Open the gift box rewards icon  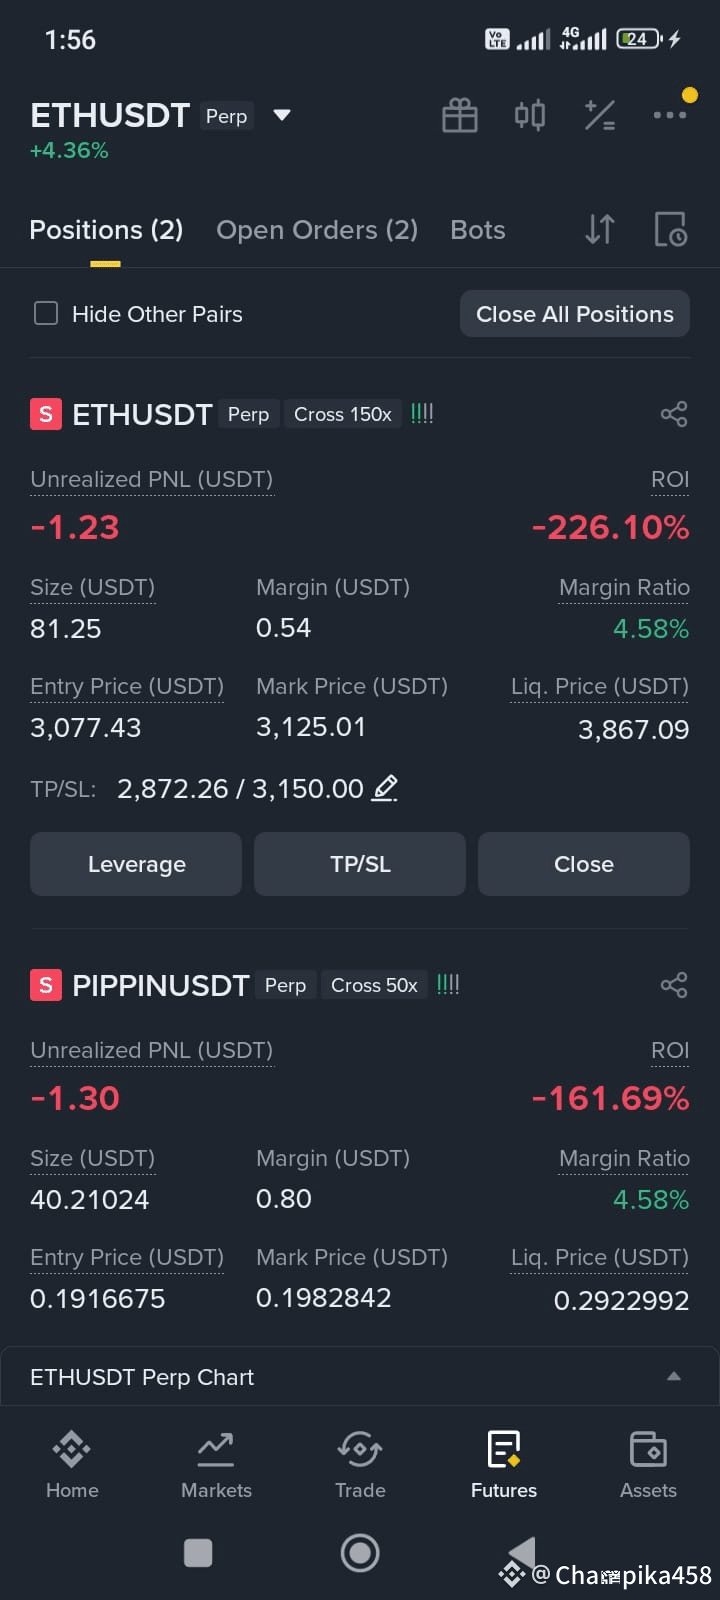[460, 116]
